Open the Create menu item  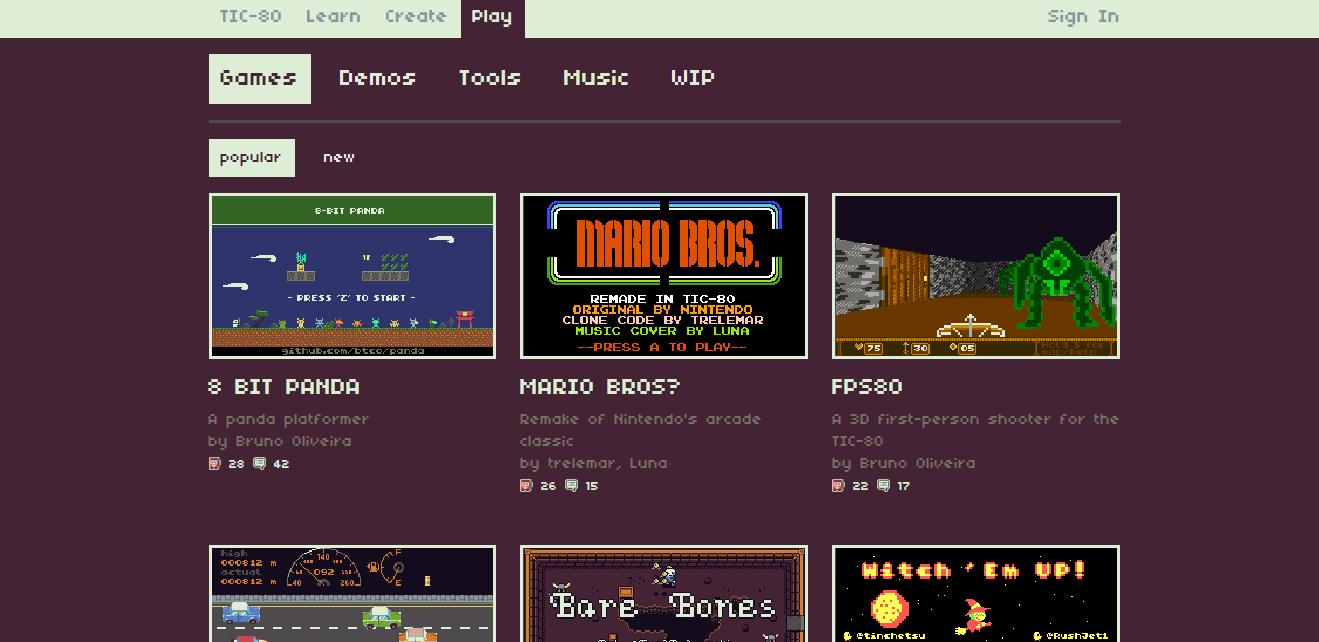coord(416,17)
